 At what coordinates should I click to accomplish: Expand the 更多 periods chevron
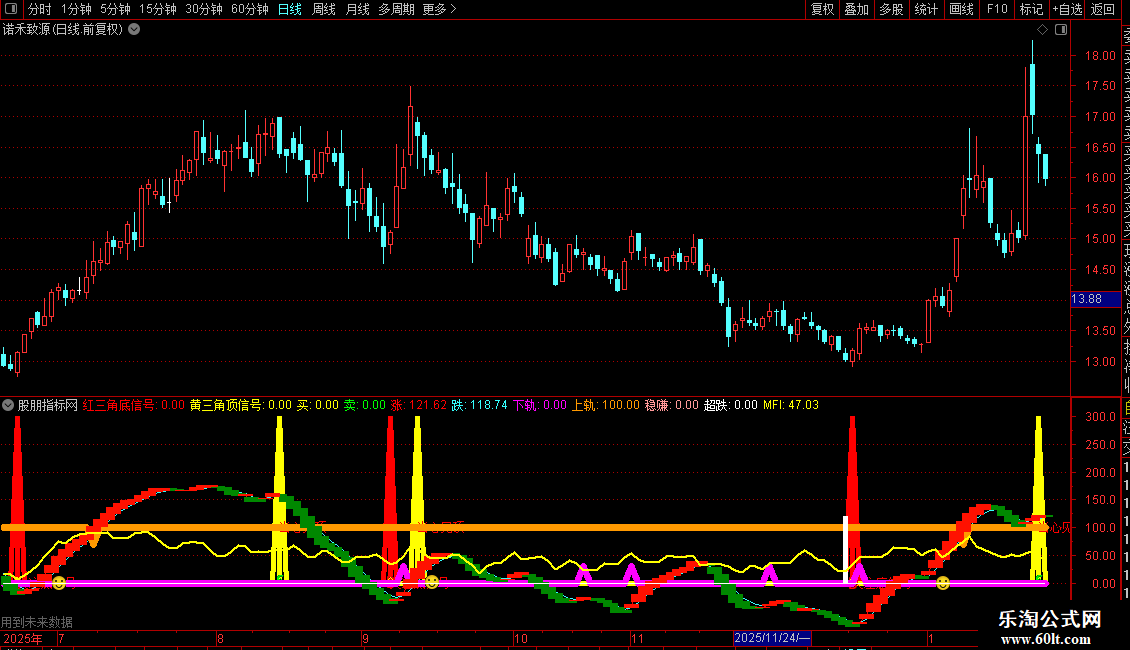pyautogui.click(x=453, y=9)
